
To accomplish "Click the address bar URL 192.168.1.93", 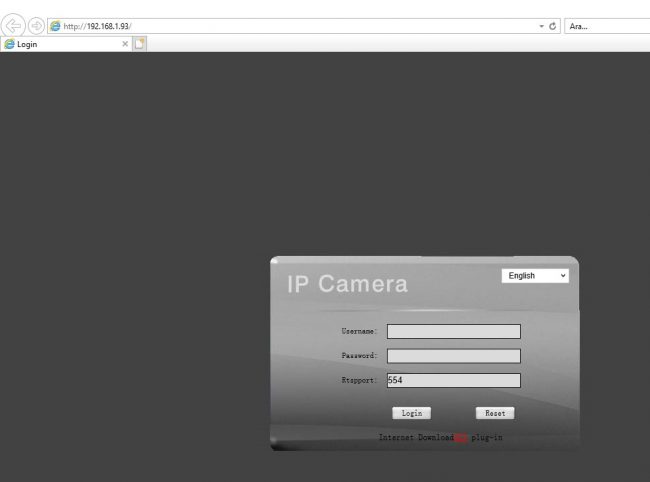I will click(x=98, y=26).
